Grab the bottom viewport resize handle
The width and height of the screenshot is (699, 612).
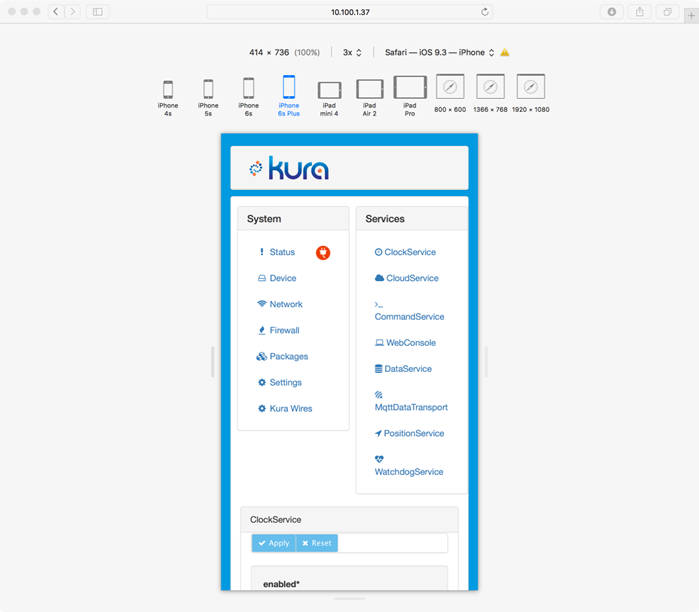[x=350, y=599]
